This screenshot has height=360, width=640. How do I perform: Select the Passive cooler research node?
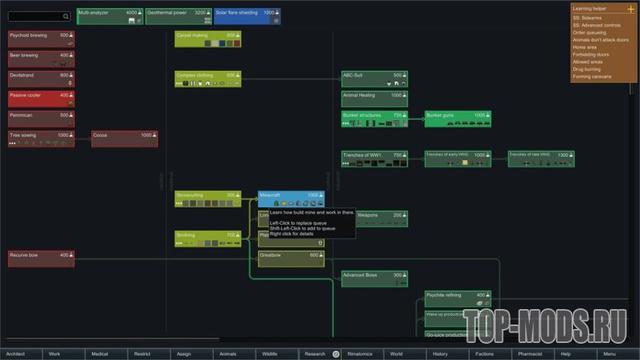click(x=41, y=99)
